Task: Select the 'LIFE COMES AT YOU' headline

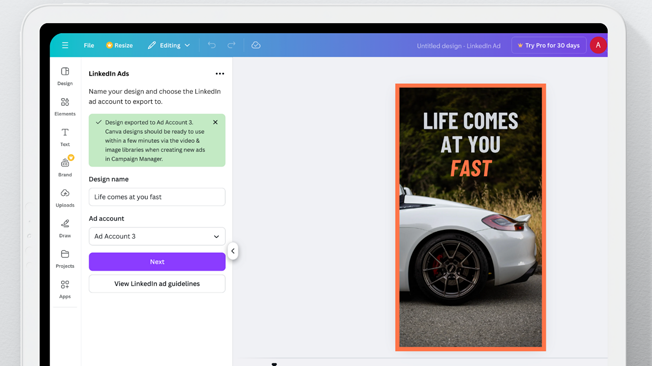Action: pyautogui.click(x=470, y=133)
